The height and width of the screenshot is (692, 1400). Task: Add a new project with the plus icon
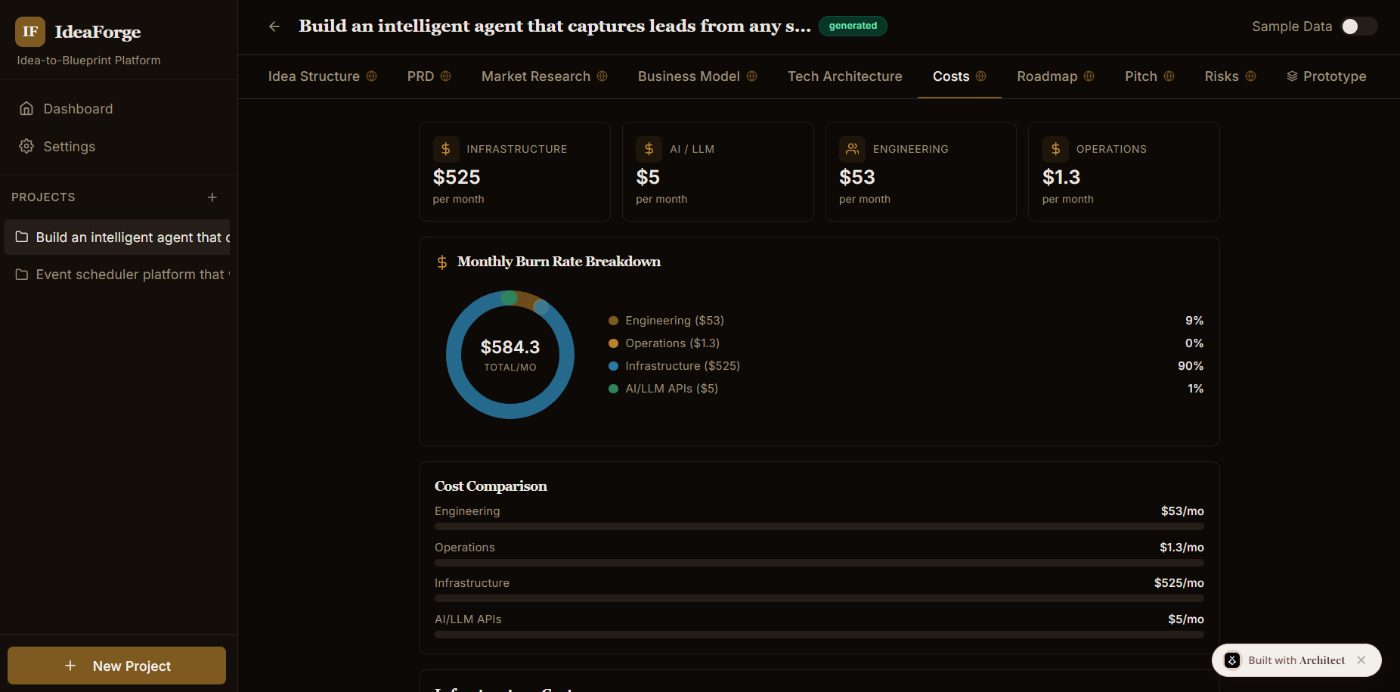click(212, 197)
